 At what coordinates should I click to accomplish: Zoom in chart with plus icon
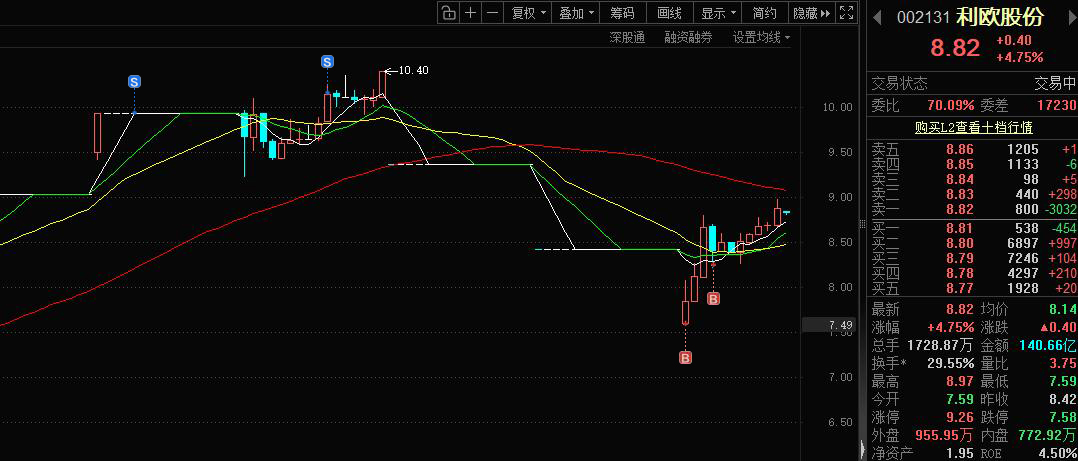[470, 12]
